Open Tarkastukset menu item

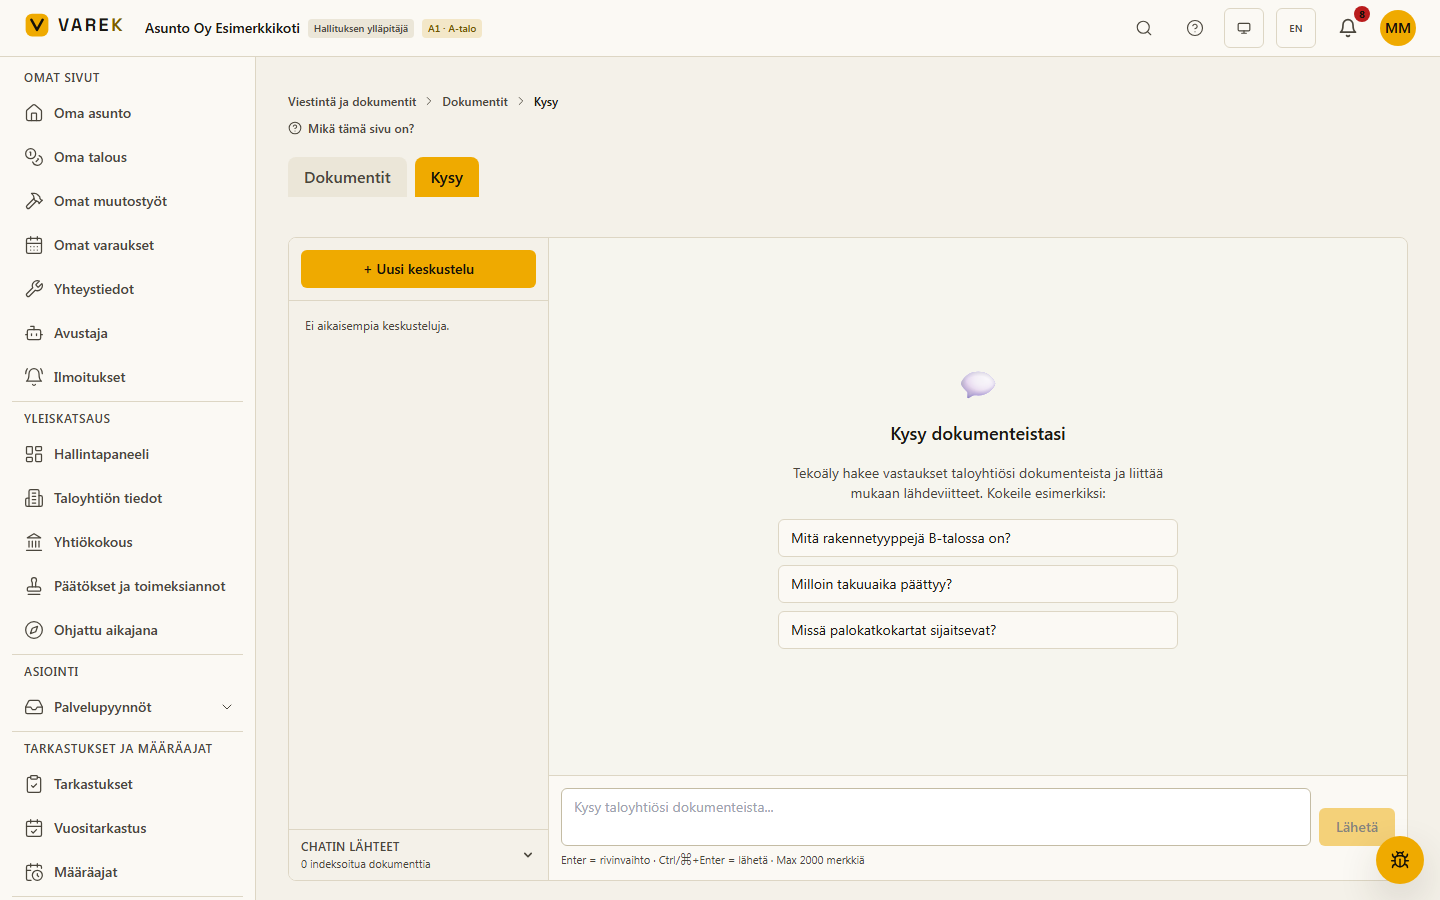click(128, 784)
